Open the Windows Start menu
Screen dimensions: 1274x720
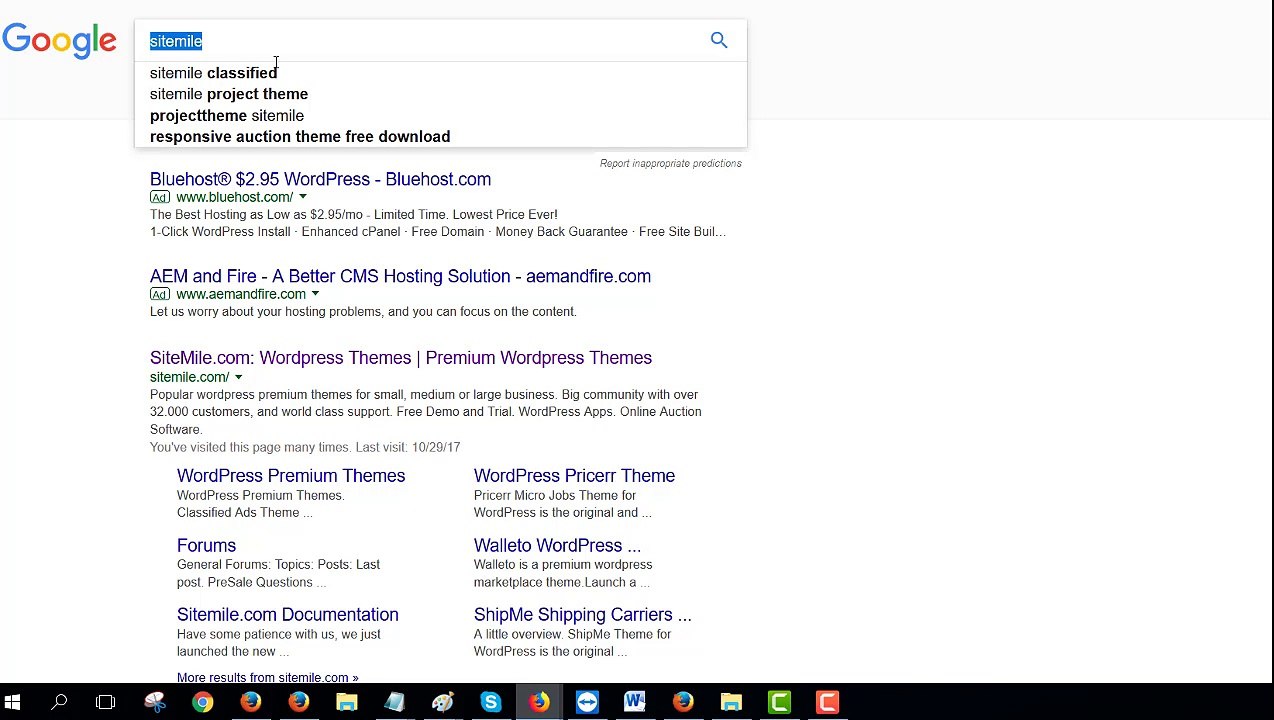12,702
